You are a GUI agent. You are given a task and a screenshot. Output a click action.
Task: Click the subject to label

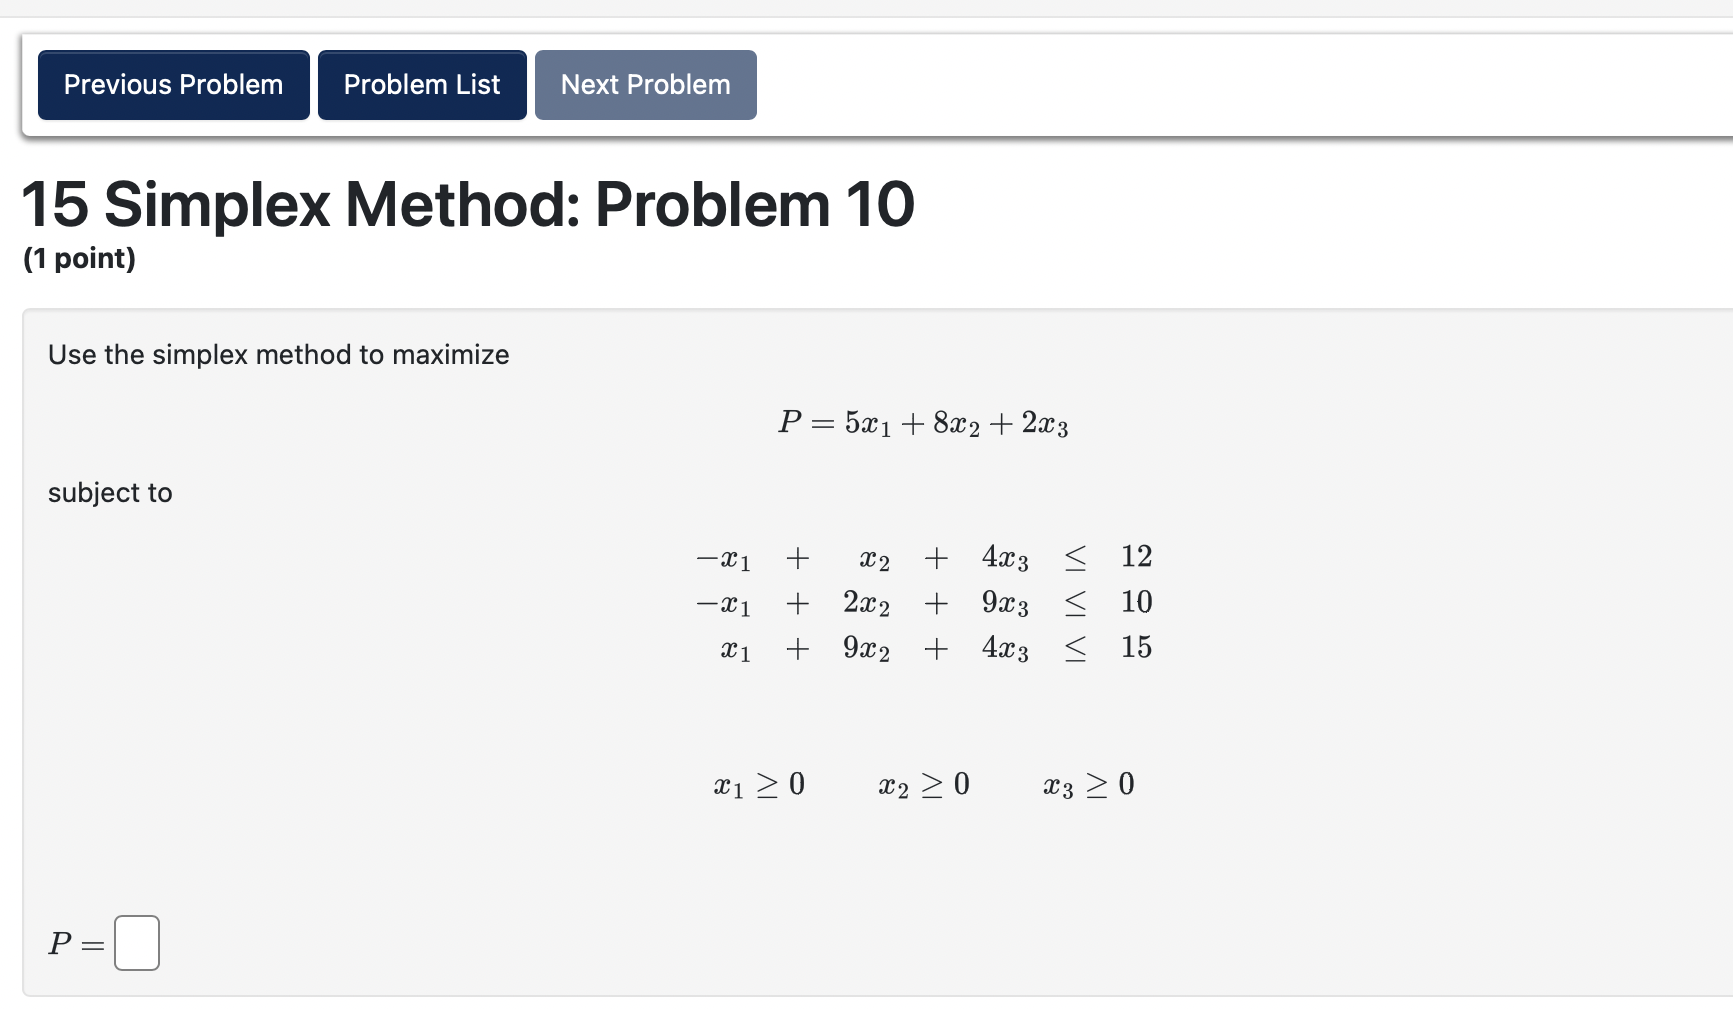point(110,492)
